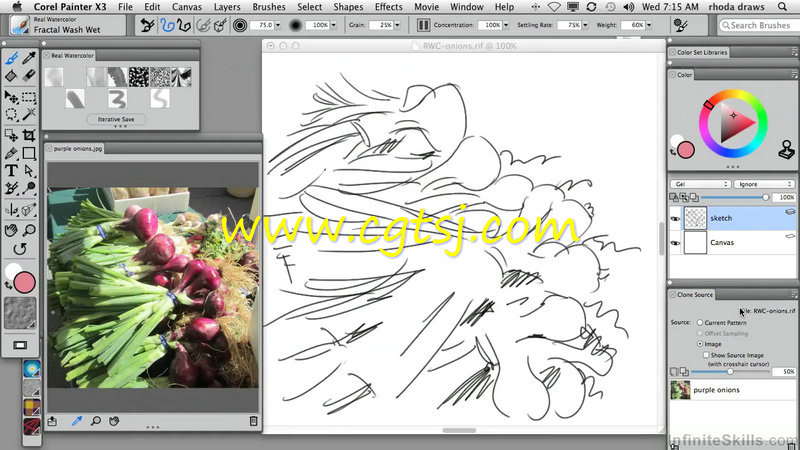Image resolution: width=800 pixels, height=450 pixels.
Task: Hide the Canvas layer
Action: click(675, 243)
